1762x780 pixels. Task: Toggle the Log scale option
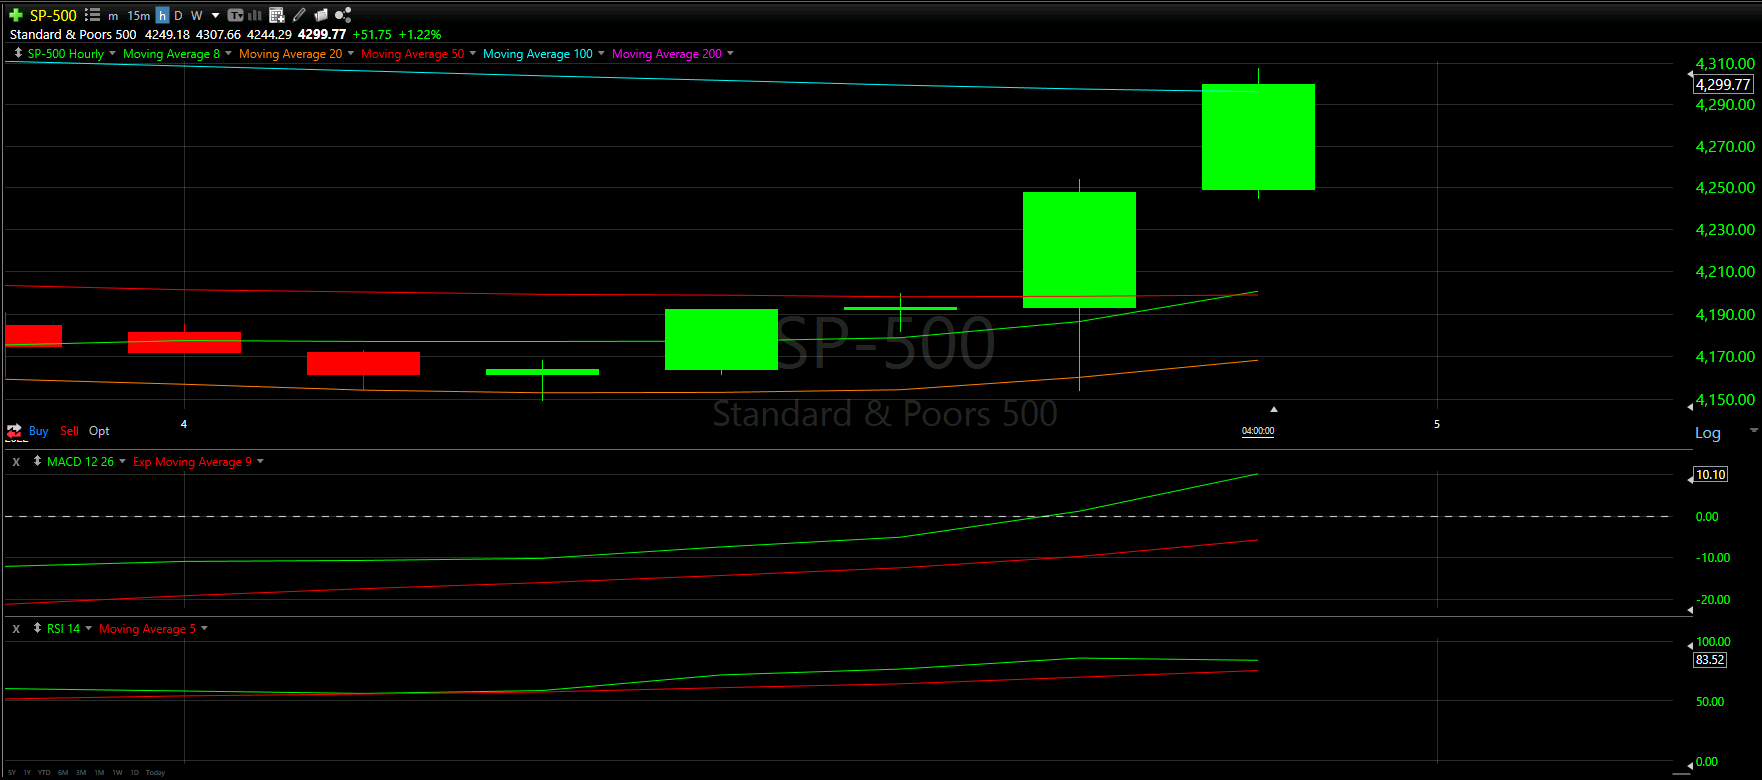tap(1708, 433)
